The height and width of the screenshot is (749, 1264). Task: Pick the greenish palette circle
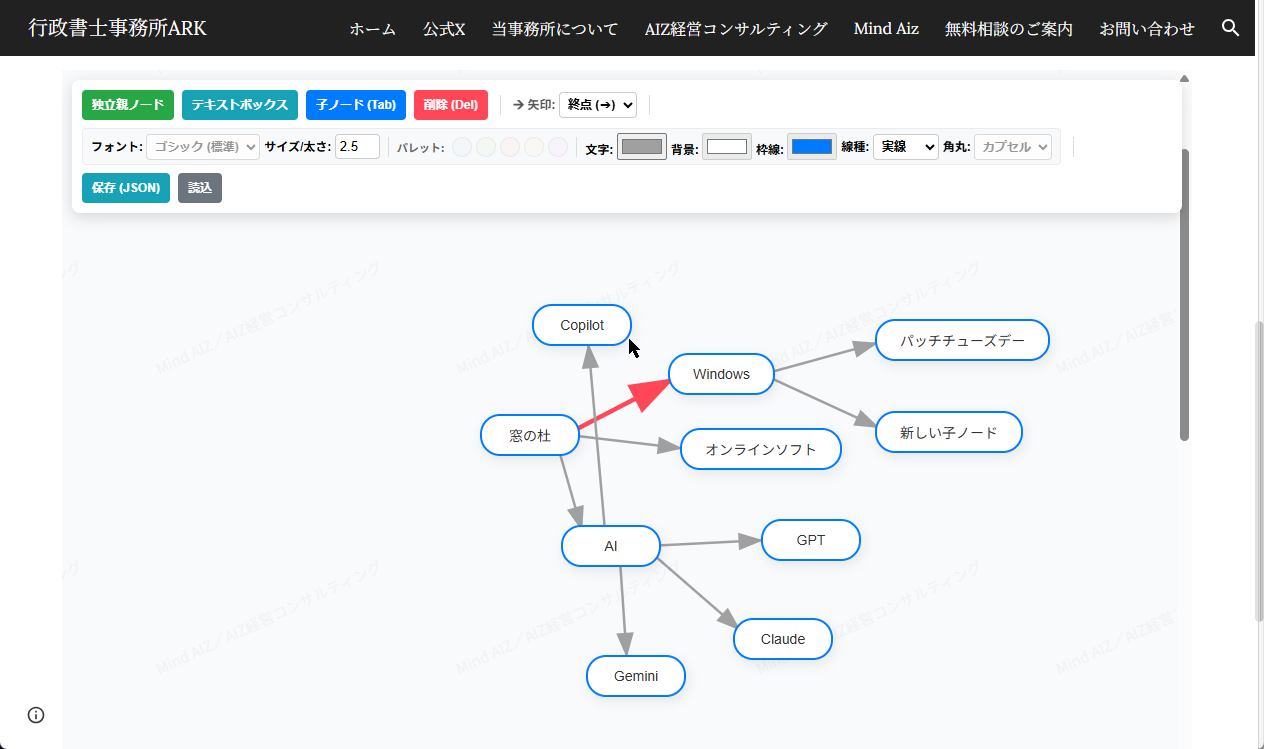coord(485,147)
